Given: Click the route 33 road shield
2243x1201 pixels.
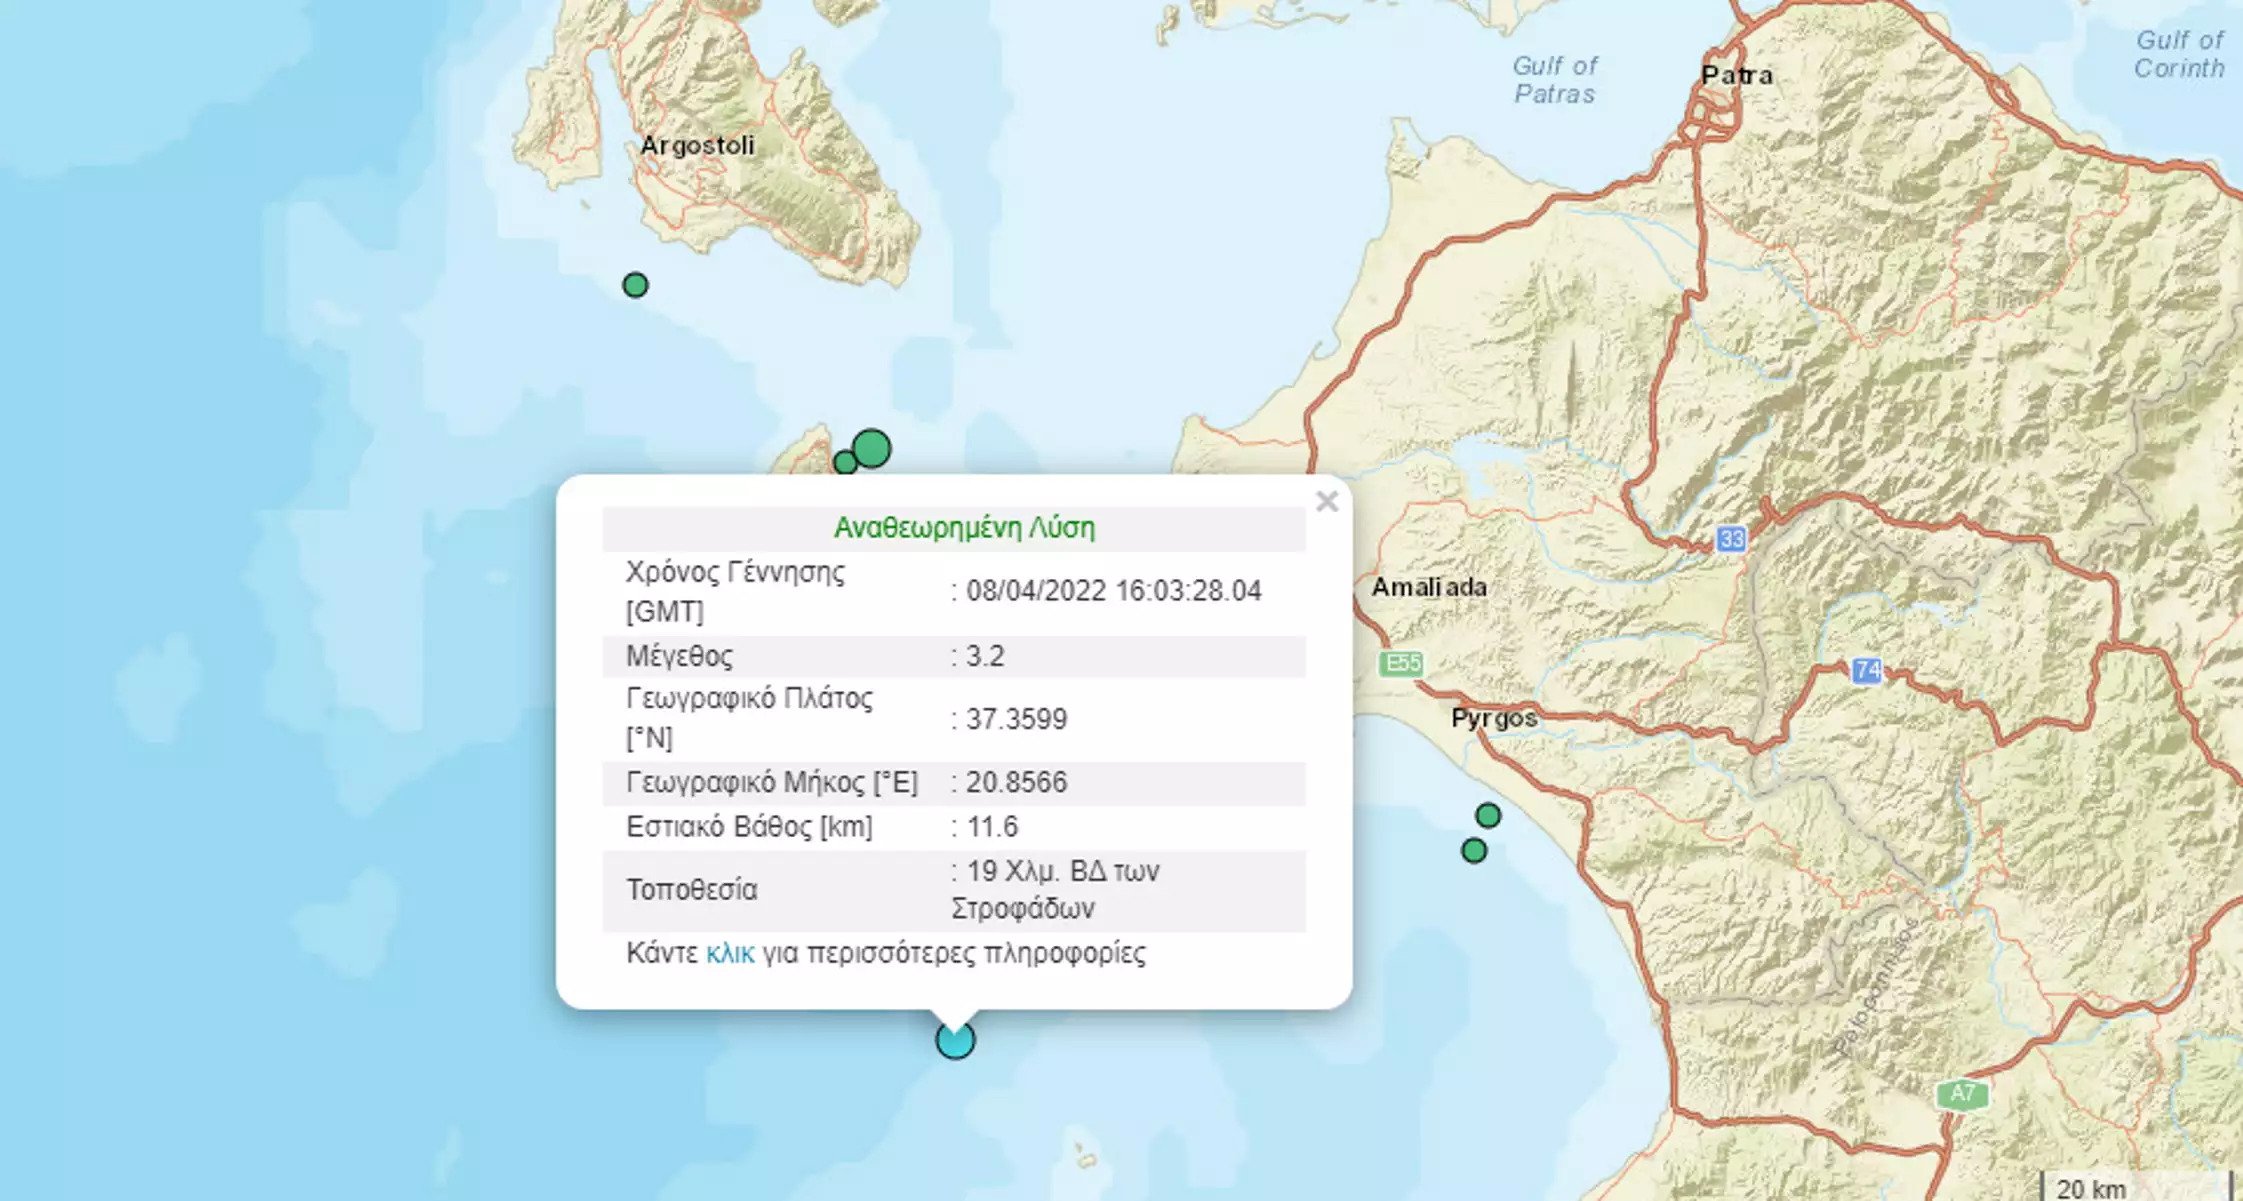Looking at the screenshot, I should click(1731, 540).
